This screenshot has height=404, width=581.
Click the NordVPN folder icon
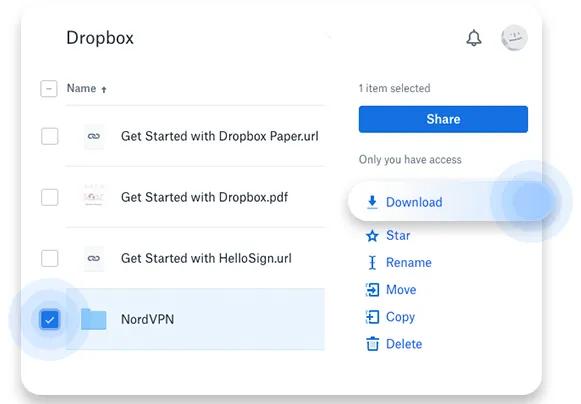[x=94, y=319]
